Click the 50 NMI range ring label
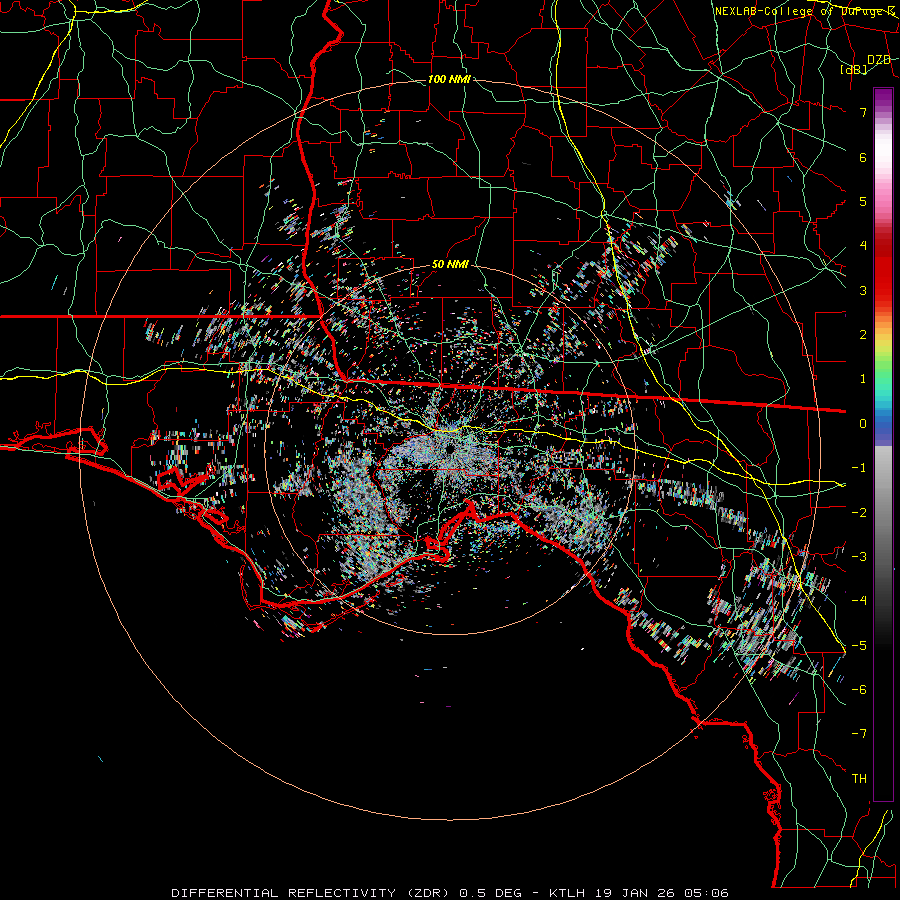The width and height of the screenshot is (900, 900). pos(450,264)
